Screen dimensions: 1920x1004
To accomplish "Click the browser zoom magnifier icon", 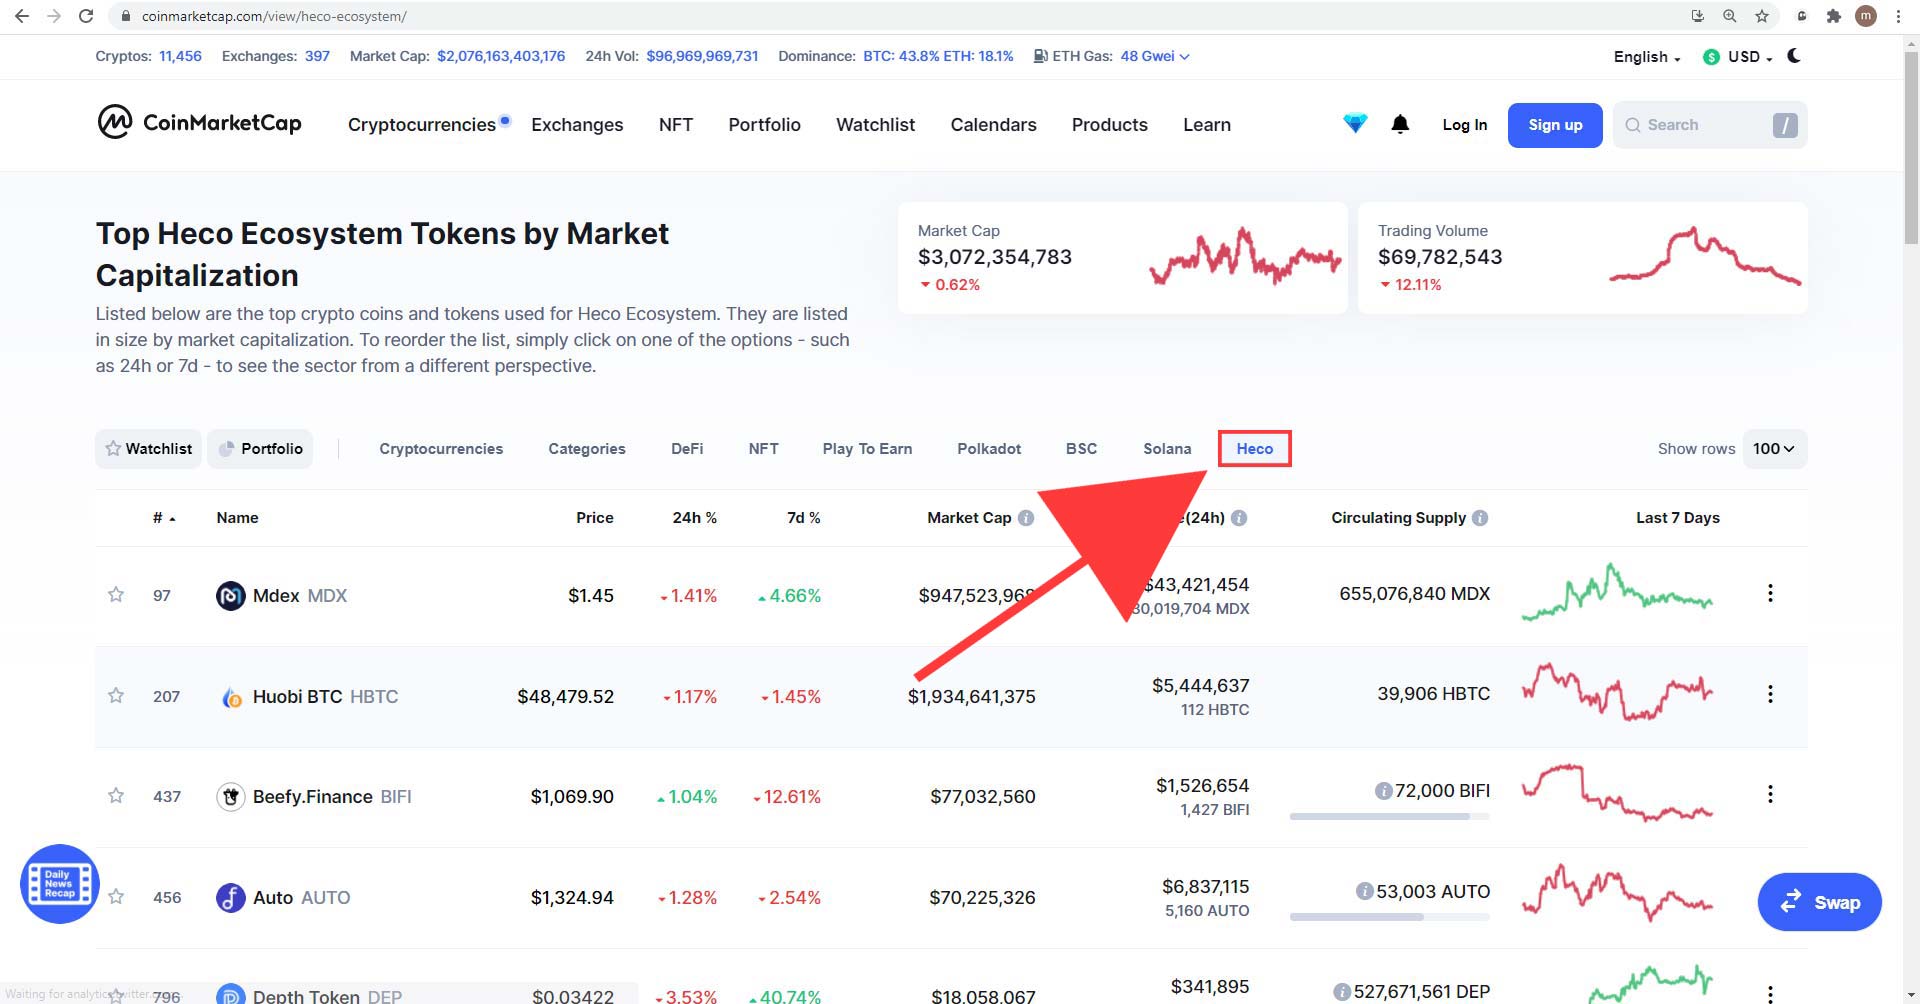I will 1730,16.
